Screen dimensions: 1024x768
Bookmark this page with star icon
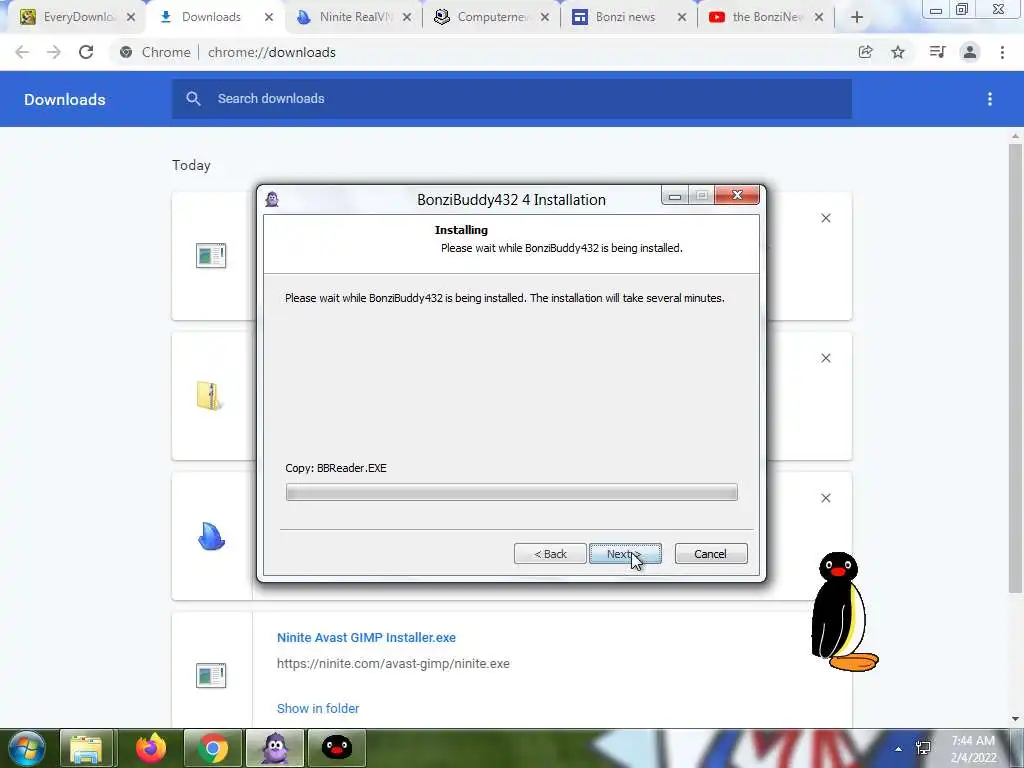point(898,52)
